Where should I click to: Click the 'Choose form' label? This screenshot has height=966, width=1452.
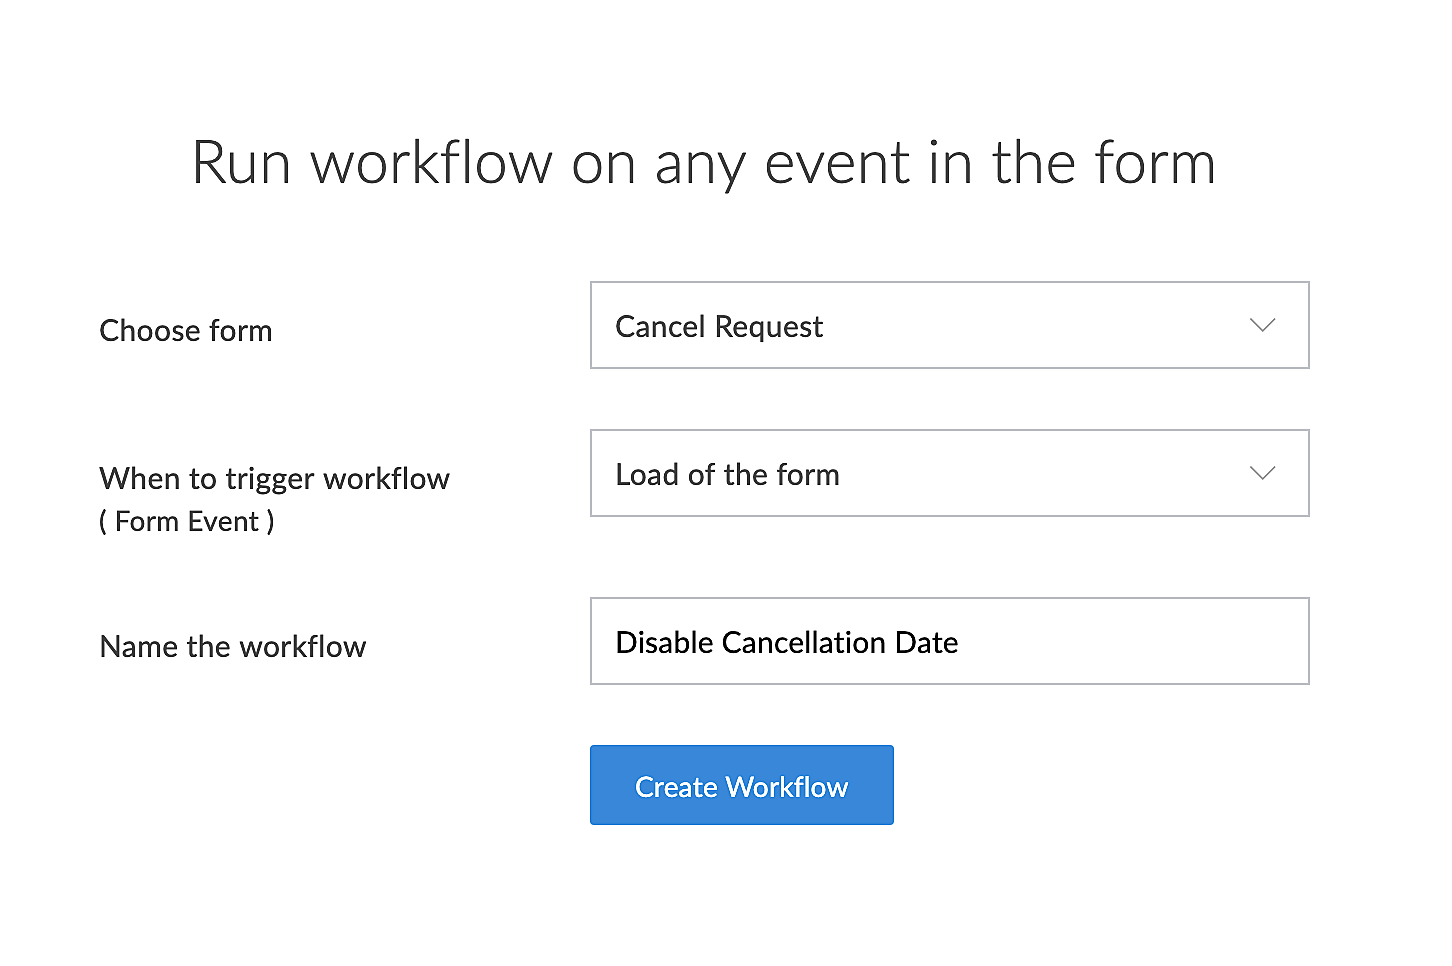(186, 331)
